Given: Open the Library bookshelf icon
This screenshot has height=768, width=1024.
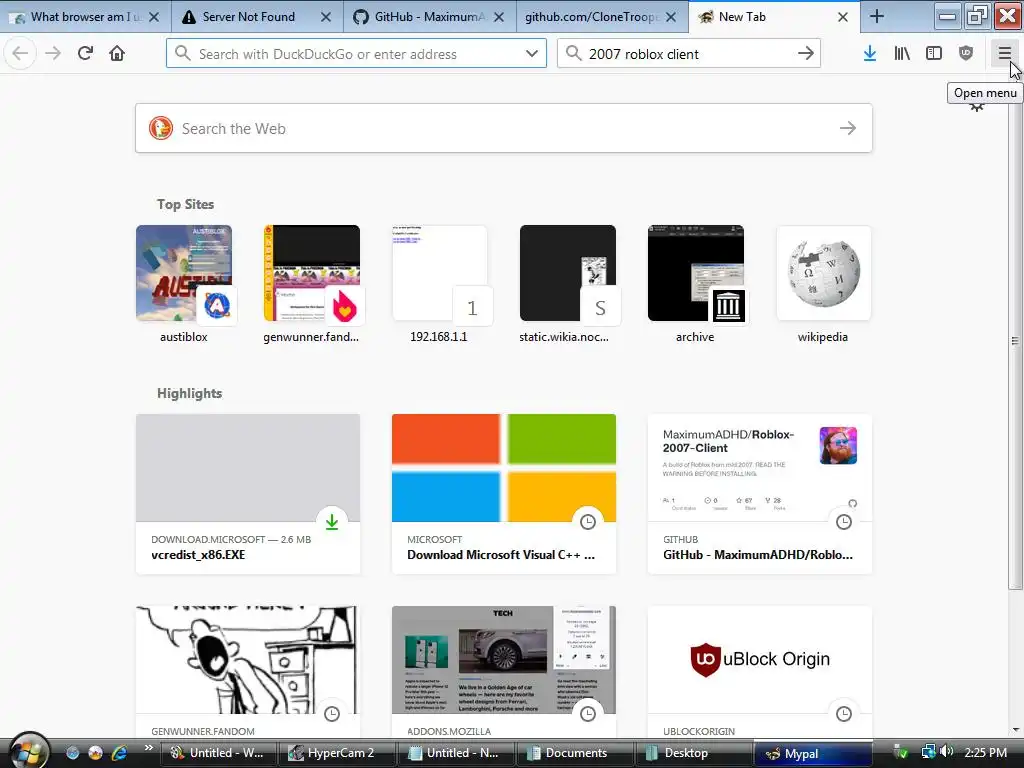Looking at the screenshot, I should click(902, 54).
